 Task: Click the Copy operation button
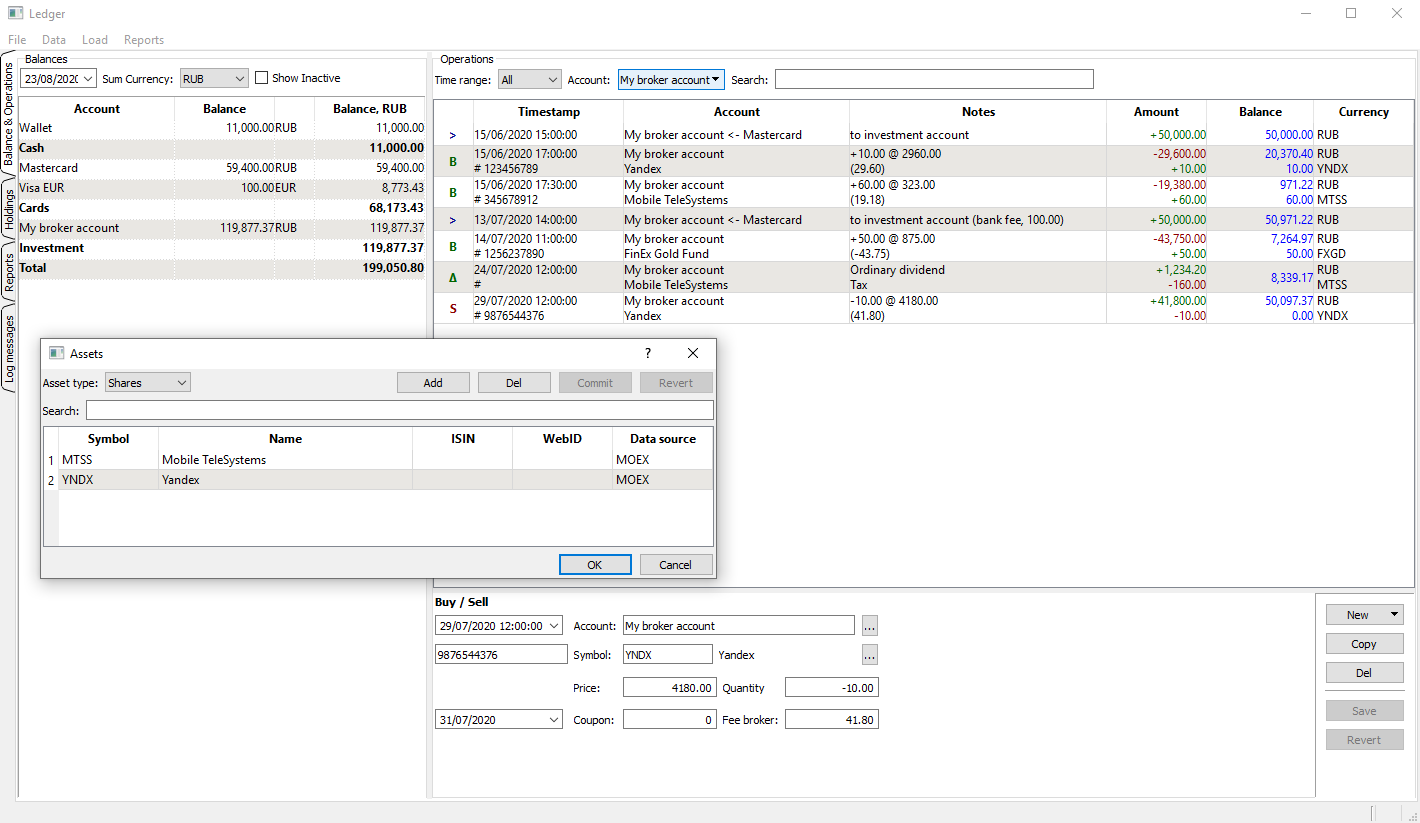click(1364, 644)
